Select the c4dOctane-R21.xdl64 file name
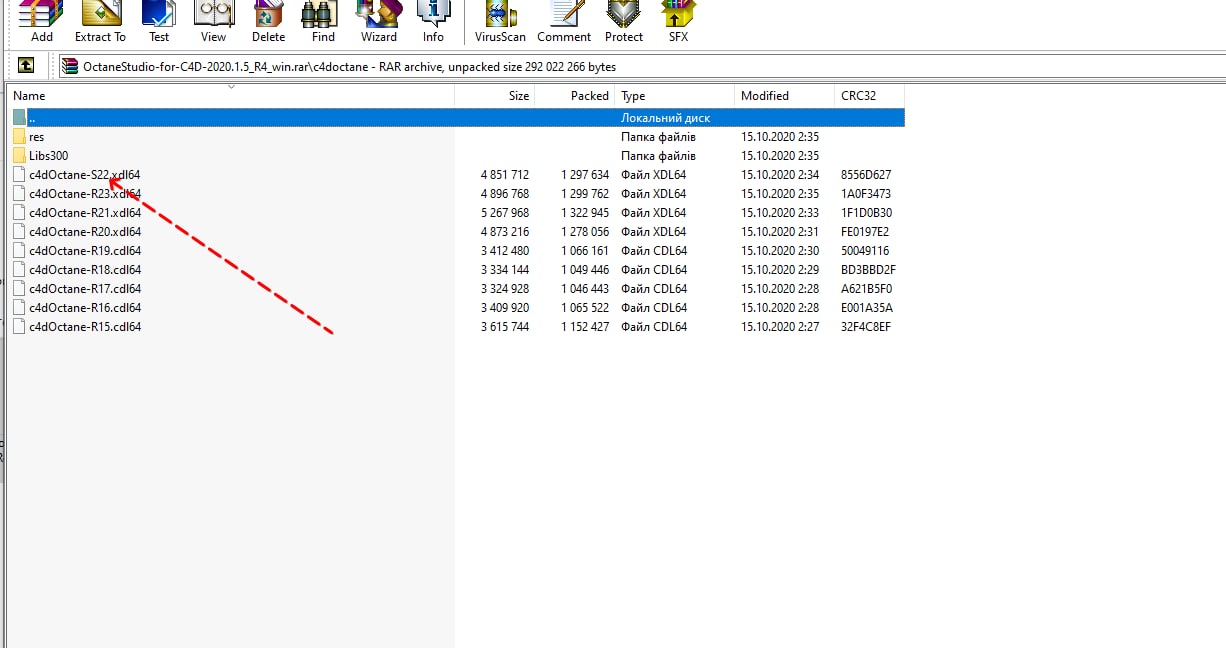Screen dimensions: 1226x648 pyautogui.click(x=85, y=213)
